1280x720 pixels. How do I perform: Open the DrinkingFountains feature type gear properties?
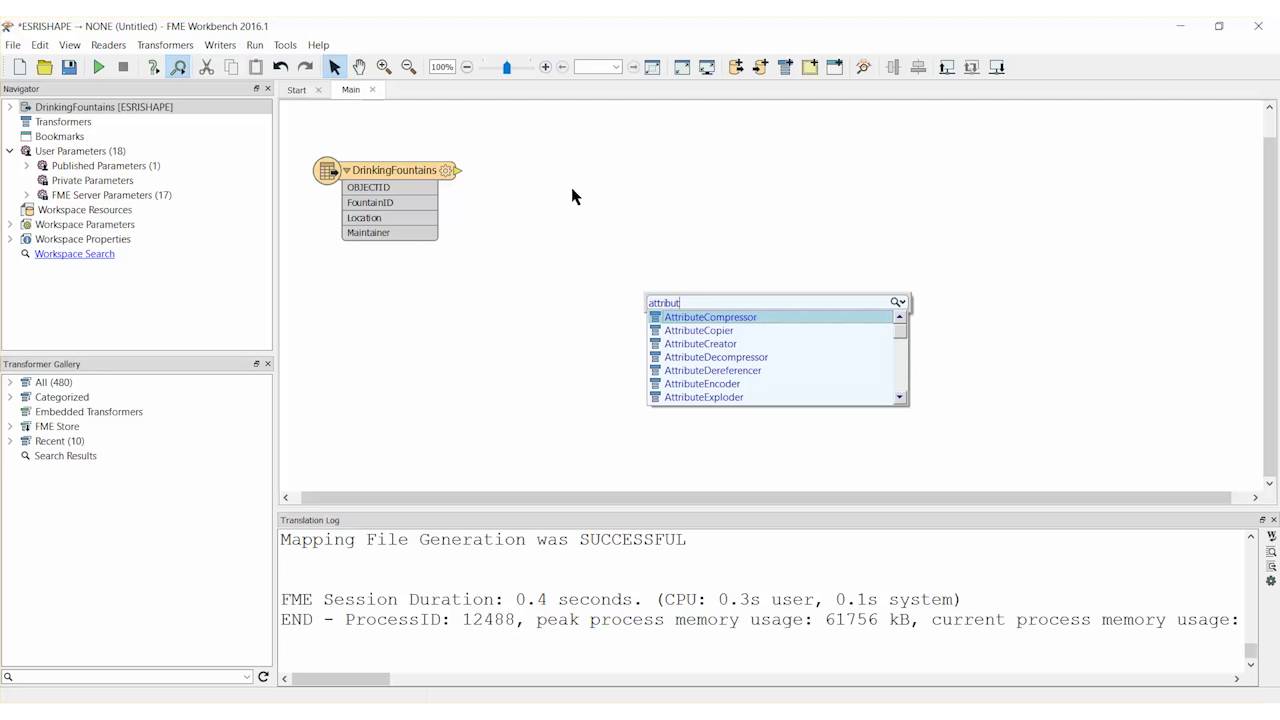click(445, 170)
